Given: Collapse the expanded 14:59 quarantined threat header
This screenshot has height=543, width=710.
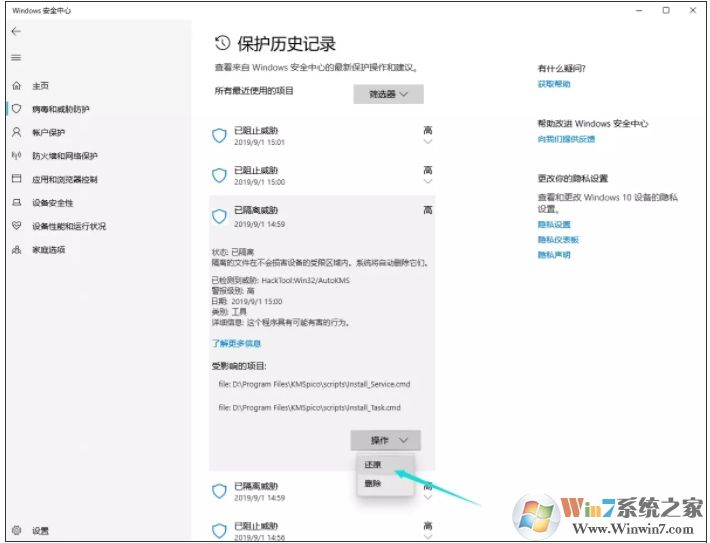Looking at the screenshot, I should pos(322,216).
